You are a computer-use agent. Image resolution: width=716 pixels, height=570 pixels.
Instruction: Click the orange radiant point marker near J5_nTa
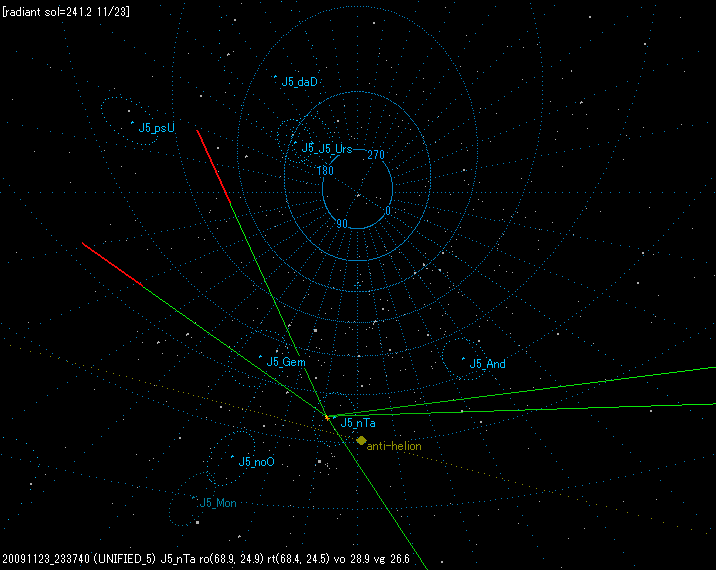327,417
